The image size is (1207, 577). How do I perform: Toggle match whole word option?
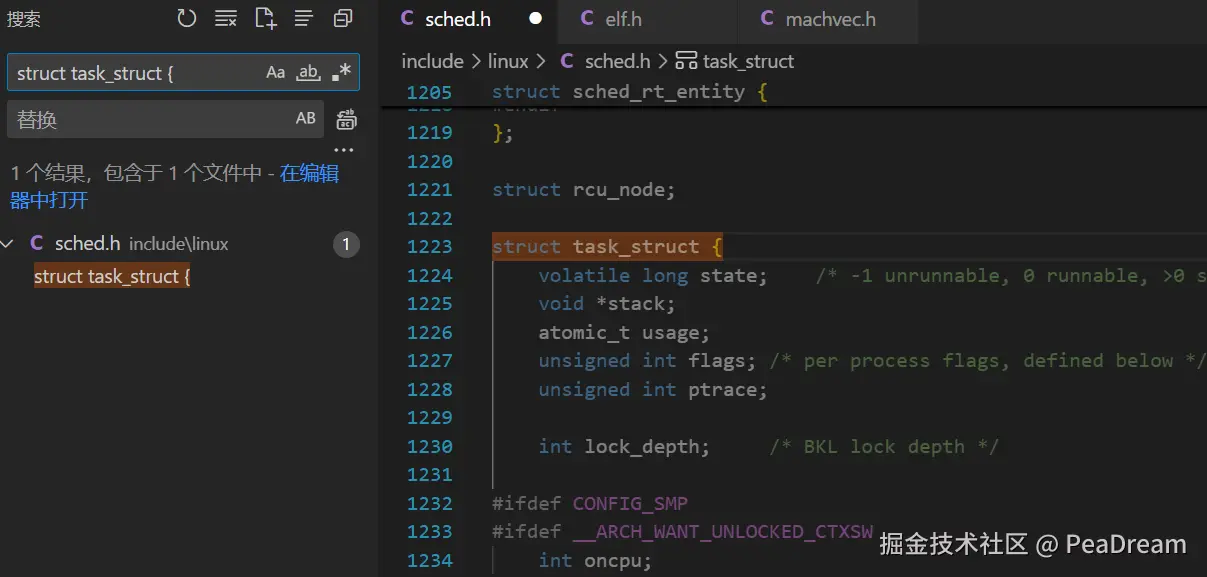tap(309, 72)
